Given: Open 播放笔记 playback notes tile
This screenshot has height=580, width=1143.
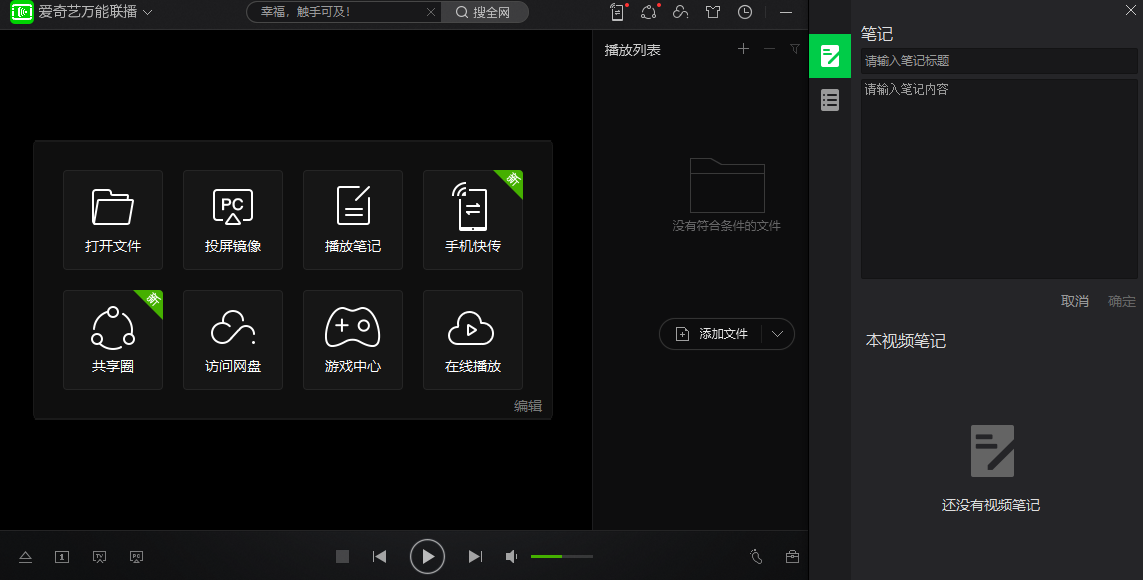Looking at the screenshot, I should click(x=353, y=219).
